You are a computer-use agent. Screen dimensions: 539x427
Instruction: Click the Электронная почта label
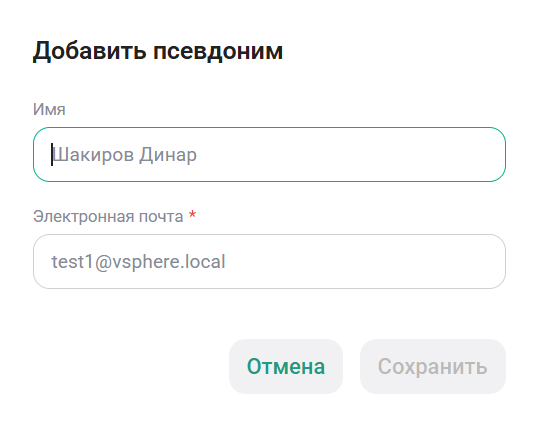(x=108, y=217)
